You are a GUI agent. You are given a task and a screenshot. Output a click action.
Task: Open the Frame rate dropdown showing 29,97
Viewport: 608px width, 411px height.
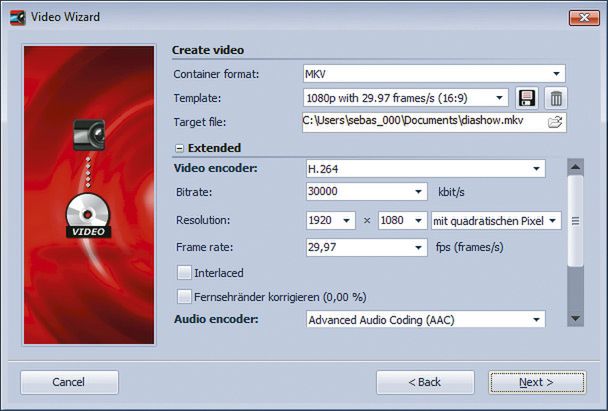(366, 247)
